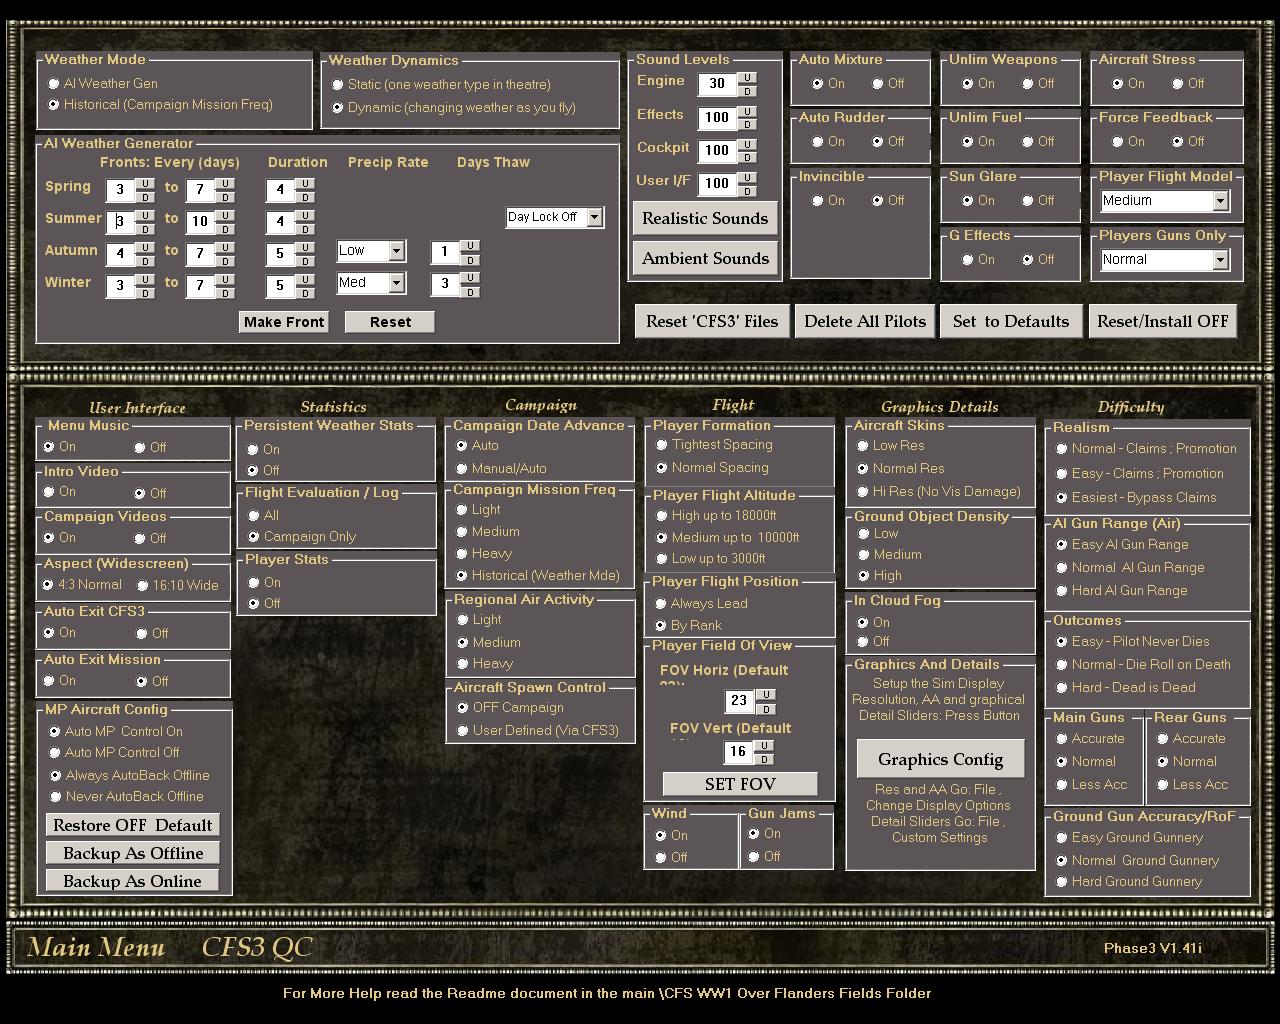Increase FOV Horiz value with U
Screen dimensions: 1280x1024
coord(765,695)
